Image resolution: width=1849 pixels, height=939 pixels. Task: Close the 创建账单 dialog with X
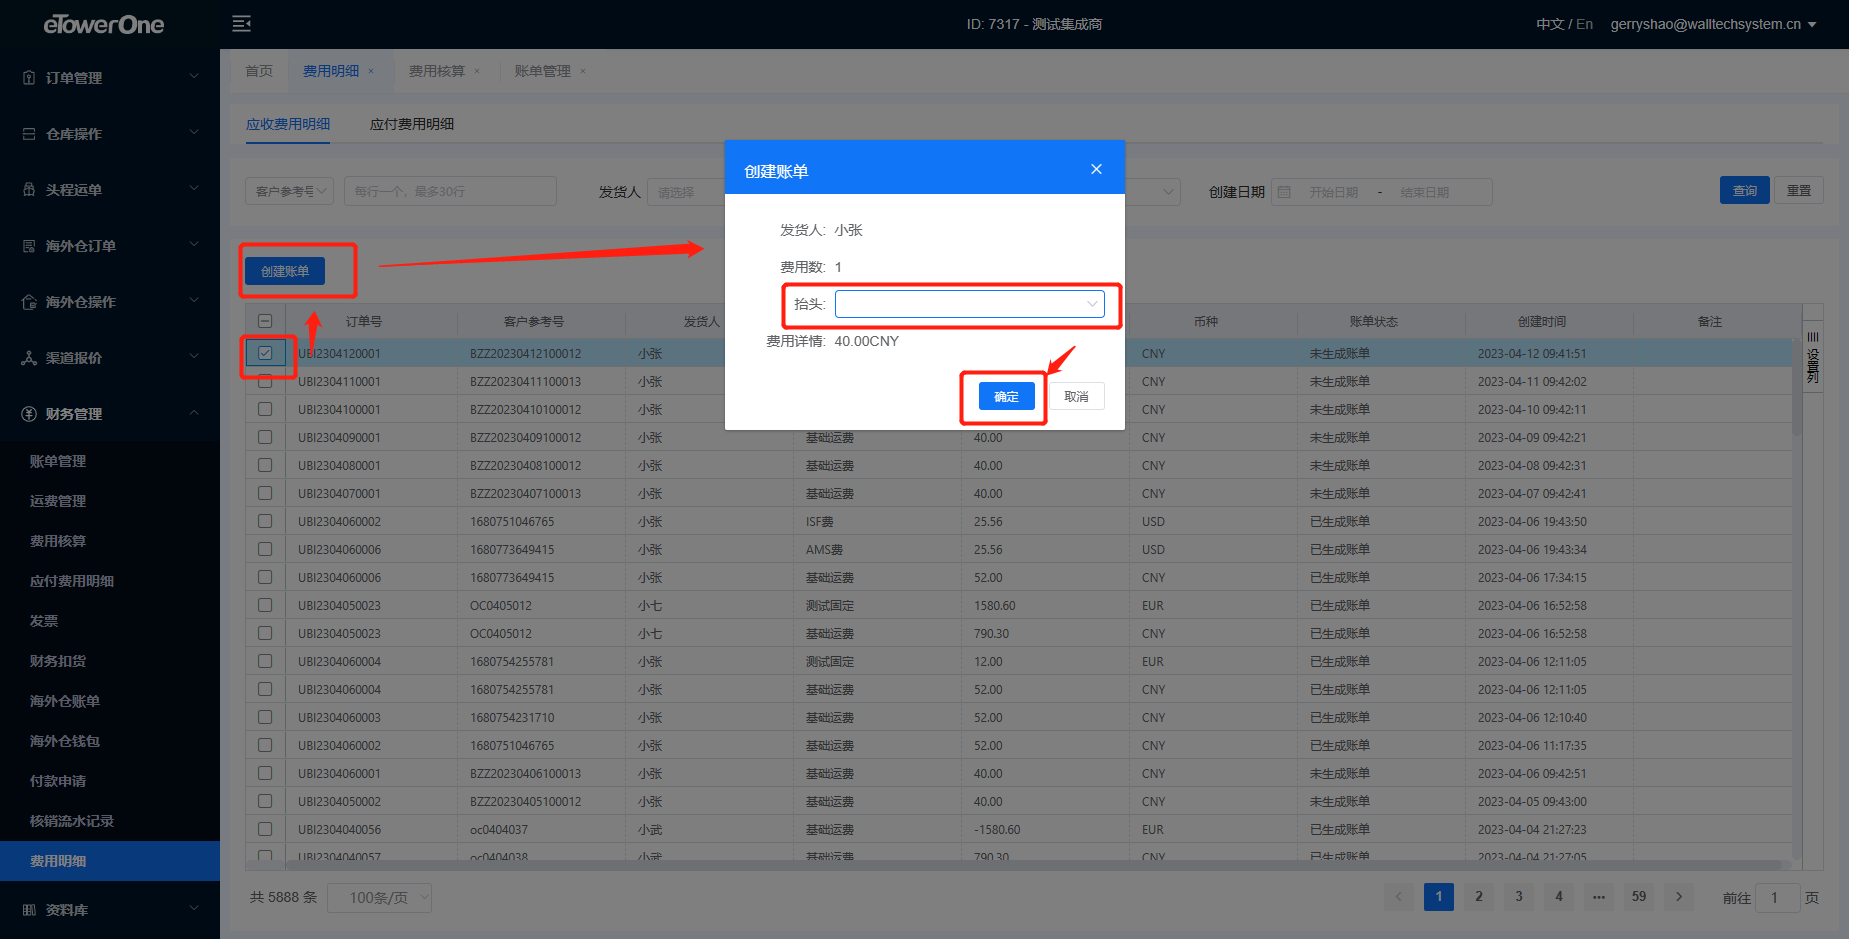(x=1096, y=169)
